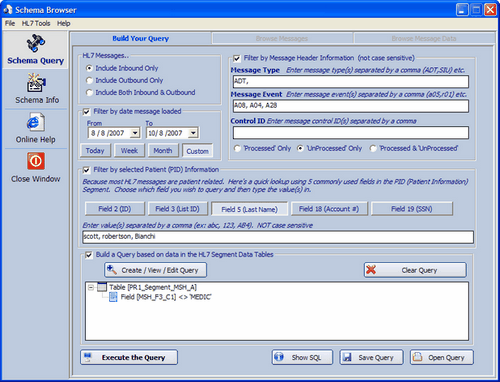The image size is (500, 382).
Task: Select Processed & UnProcessed radio button
Action: click(x=373, y=148)
